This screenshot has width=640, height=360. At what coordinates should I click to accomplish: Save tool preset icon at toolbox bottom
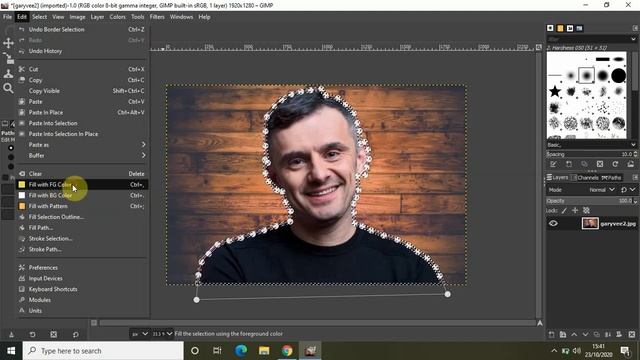(x=11, y=335)
